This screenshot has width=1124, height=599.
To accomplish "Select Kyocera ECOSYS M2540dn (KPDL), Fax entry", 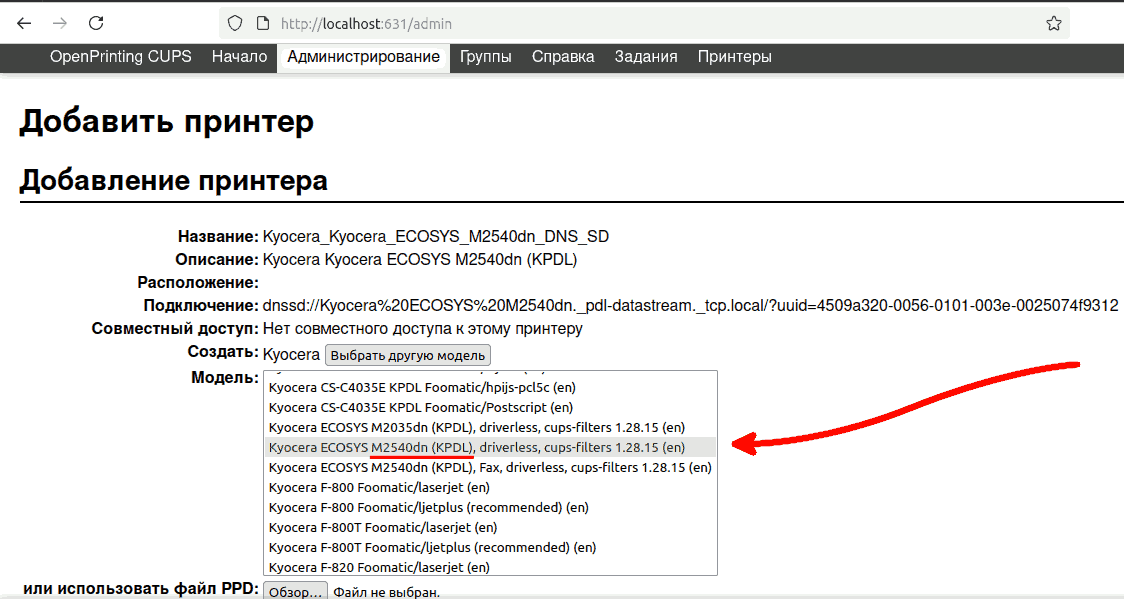I will [x=490, y=468].
